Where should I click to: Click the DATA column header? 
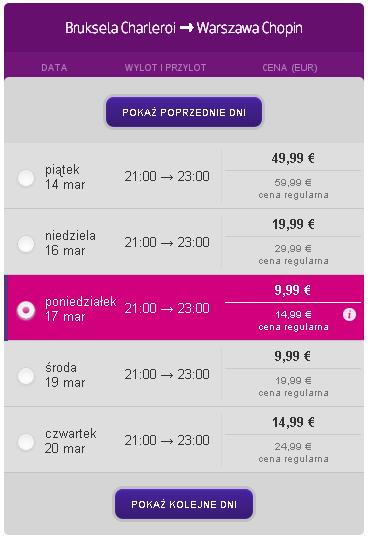point(54,68)
